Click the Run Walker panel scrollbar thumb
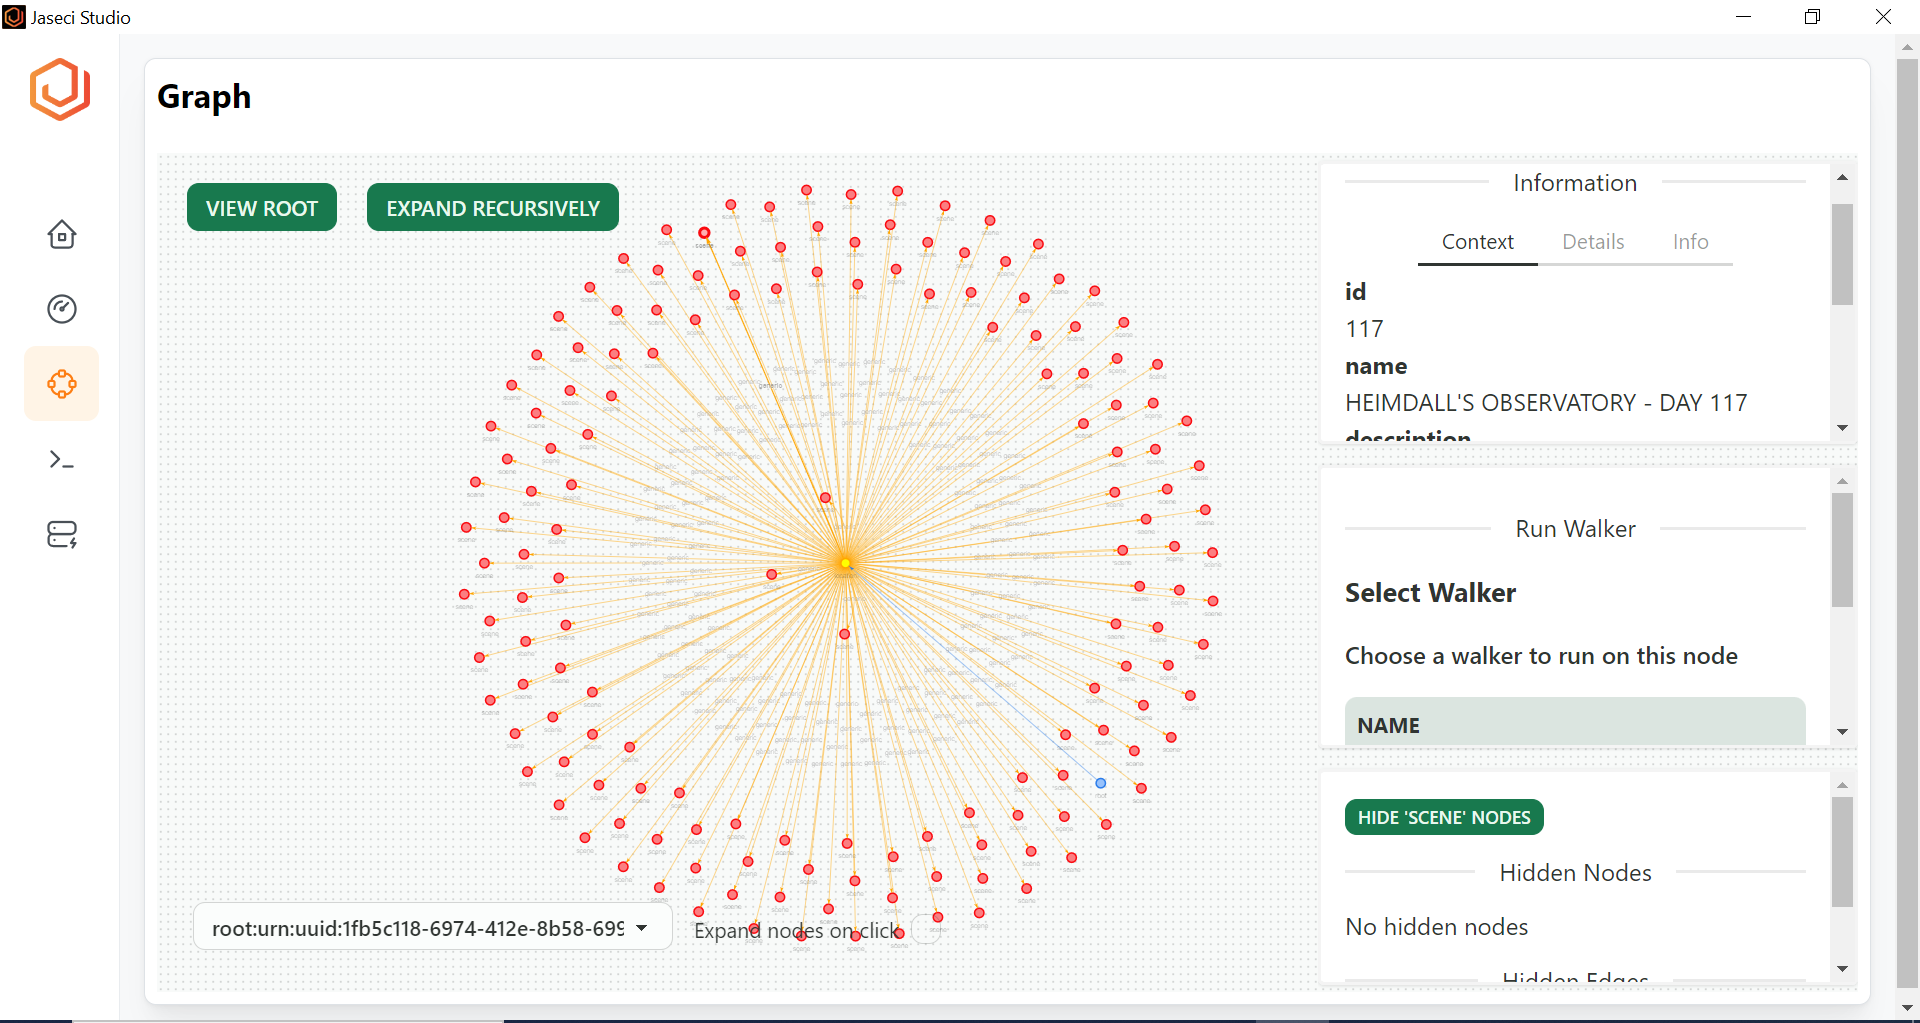1920x1023 pixels. coord(1842,550)
